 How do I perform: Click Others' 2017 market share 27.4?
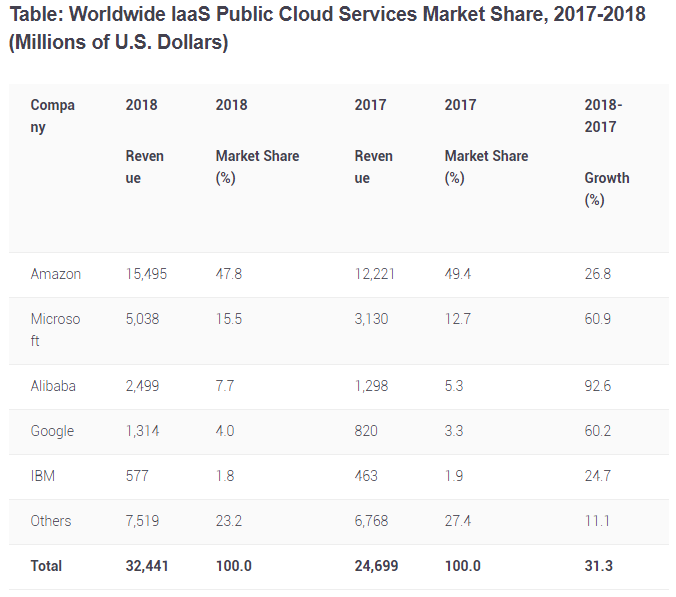458,521
